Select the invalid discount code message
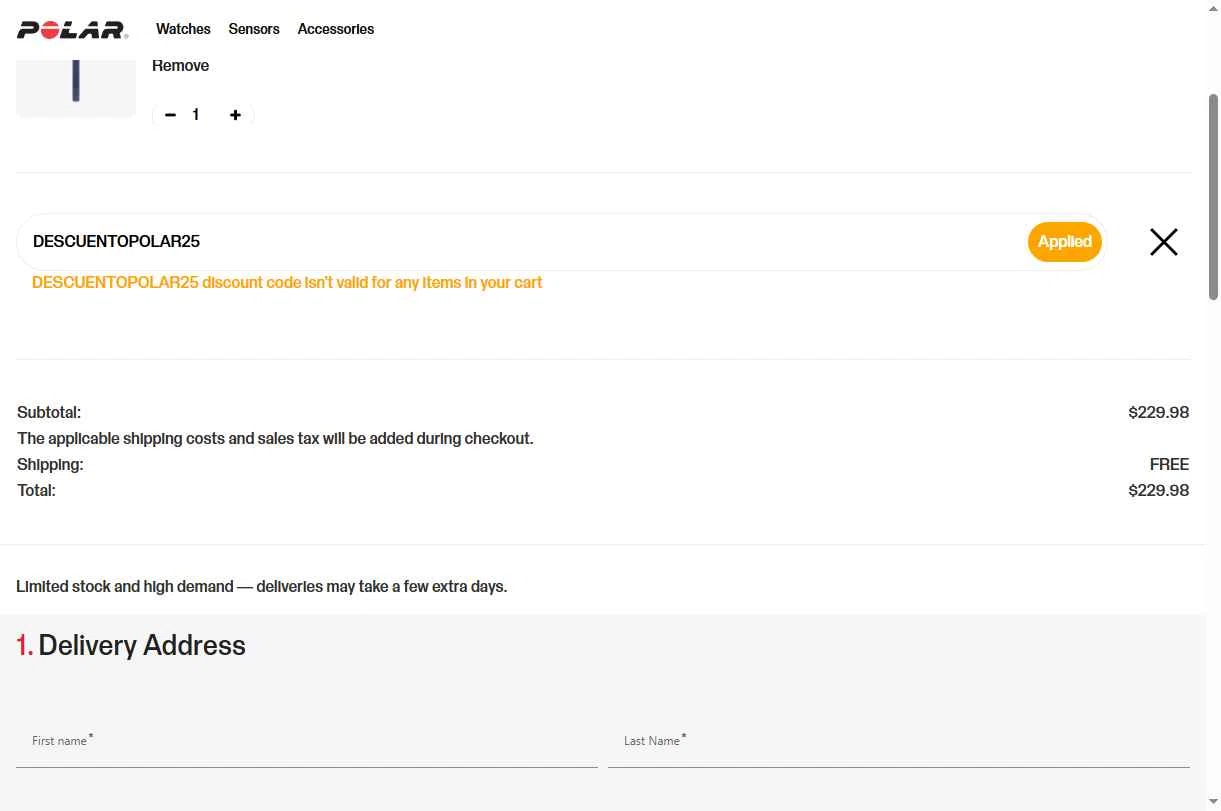The height and width of the screenshot is (811, 1221). click(287, 283)
